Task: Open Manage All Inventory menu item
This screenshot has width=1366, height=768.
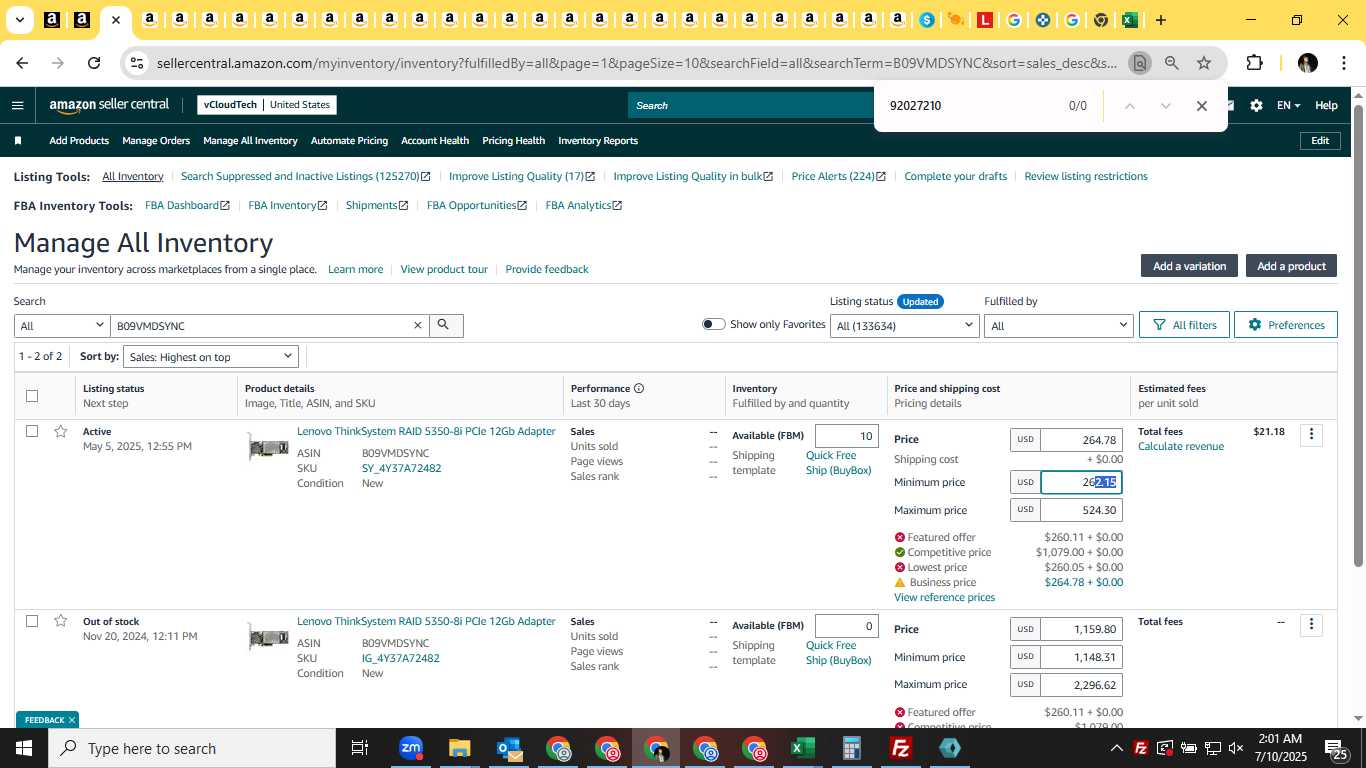Action: pos(250,141)
